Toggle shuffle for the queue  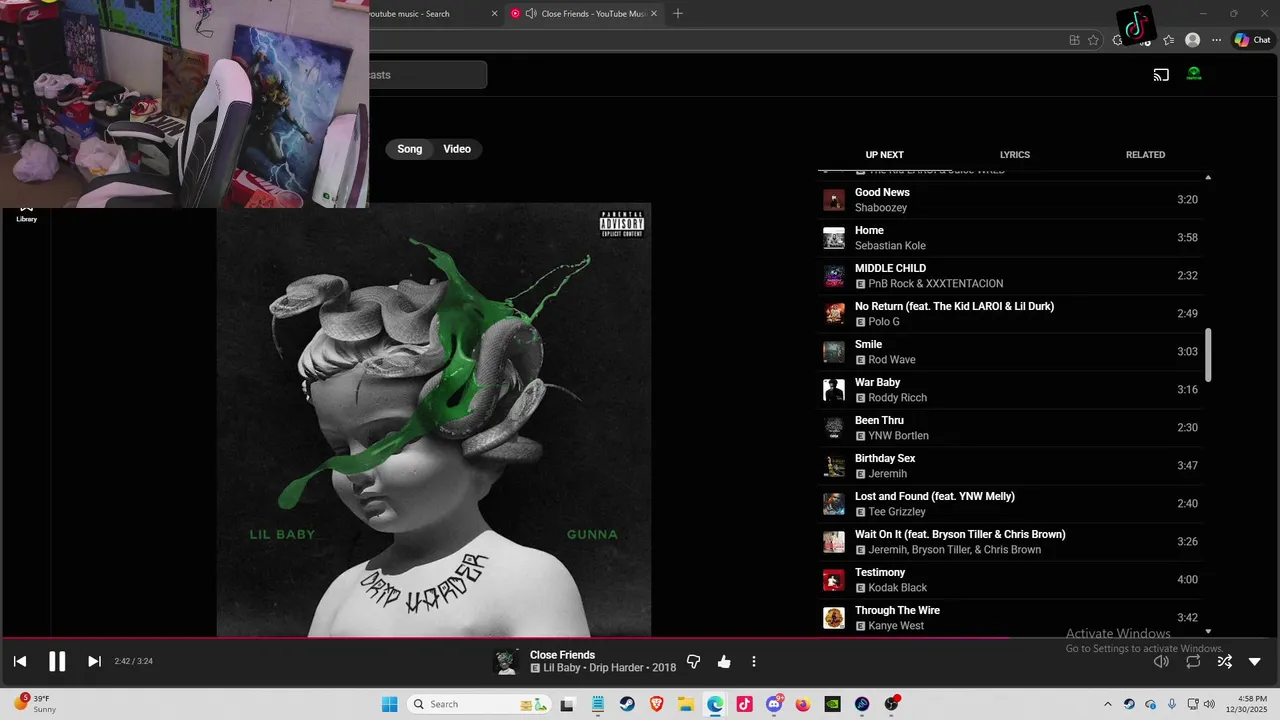[1224, 661]
